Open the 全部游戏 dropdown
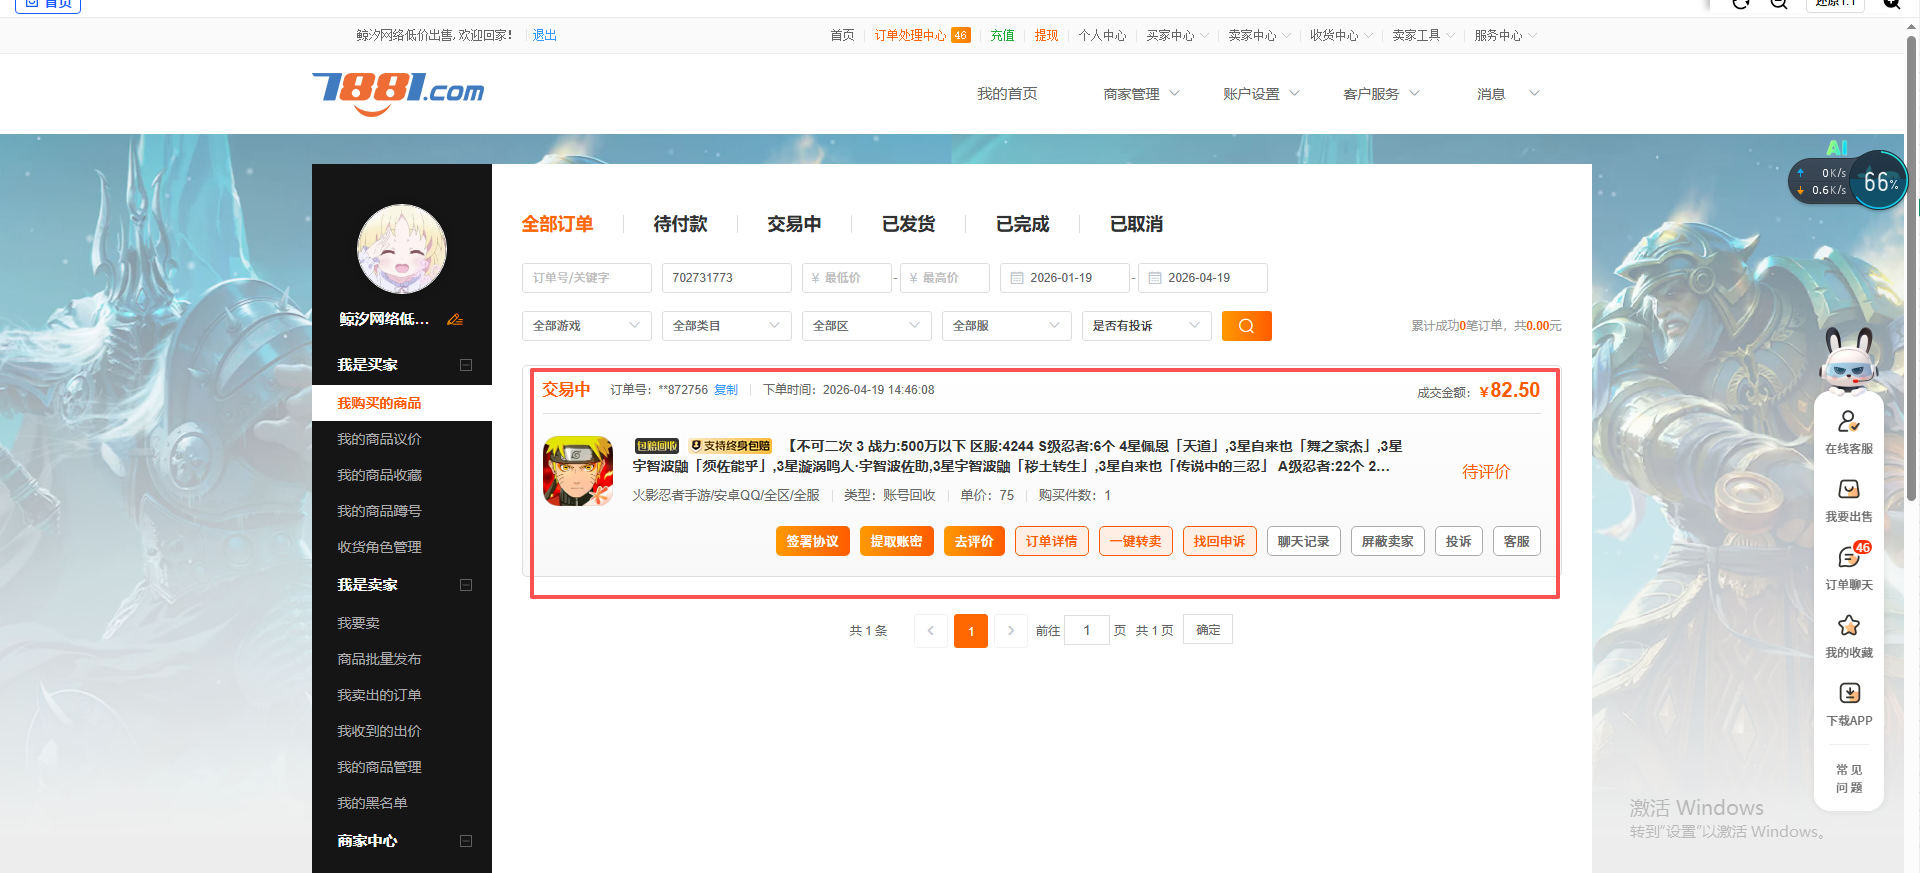The width and height of the screenshot is (1920, 873). [587, 326]
